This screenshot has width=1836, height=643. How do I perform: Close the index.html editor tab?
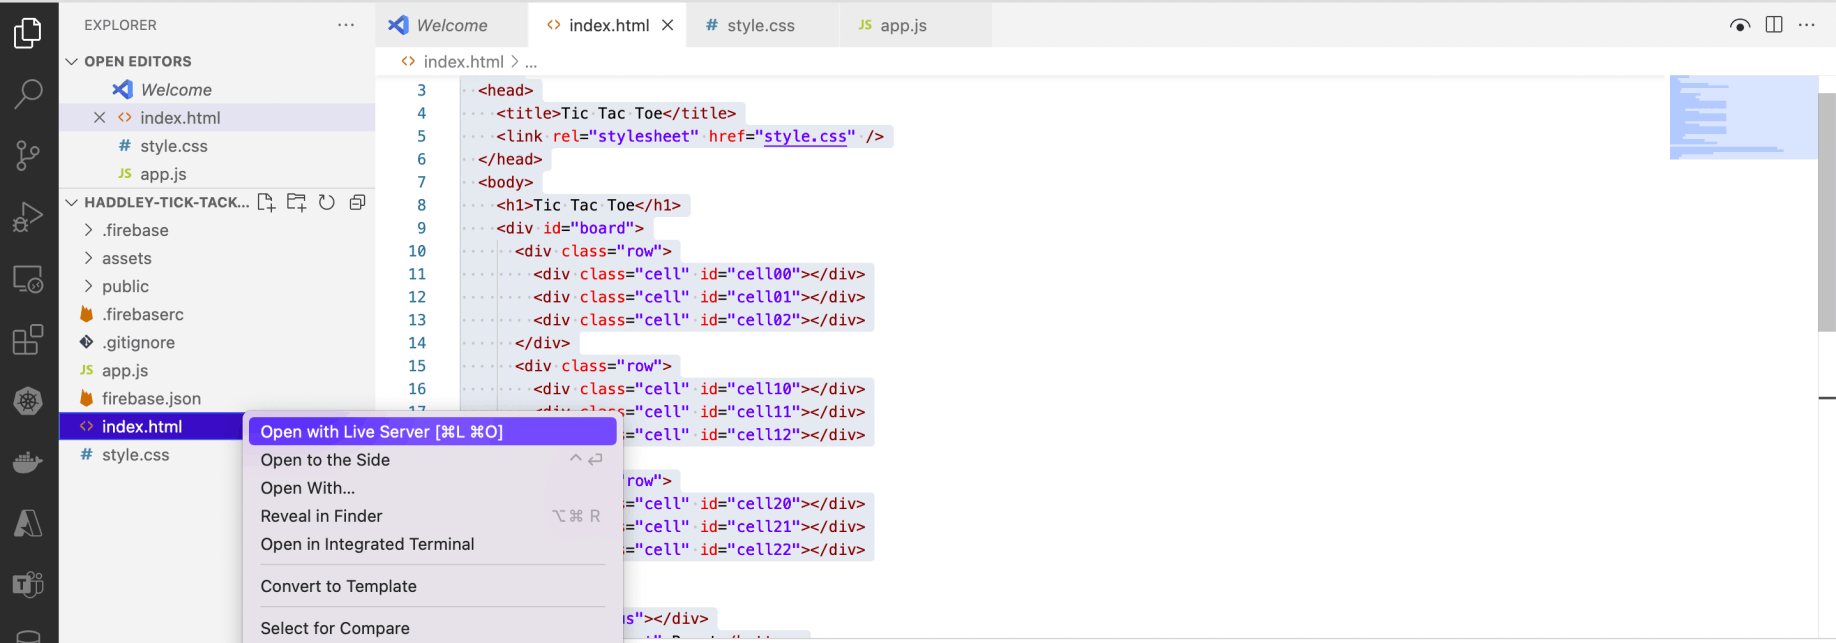(668, 25)
